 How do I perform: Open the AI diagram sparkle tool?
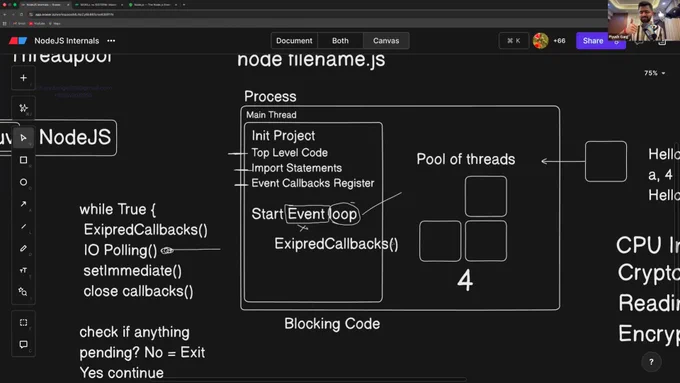[23, 108]
